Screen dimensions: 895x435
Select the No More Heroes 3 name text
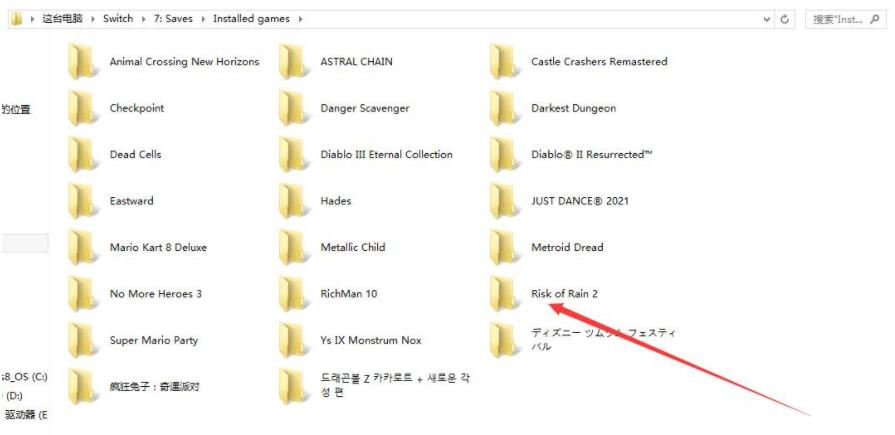tap(156, 294)
